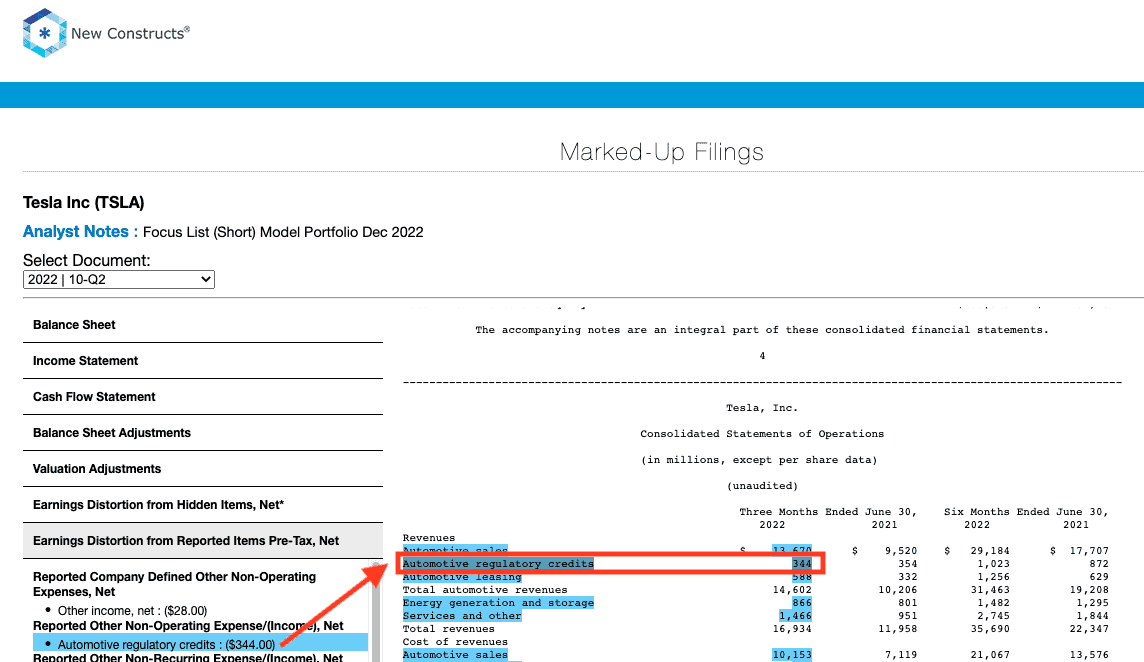Click the New Constructs hexagon logo
The height and width of the screenshot is (662, 1144).
click(x=45, y=33)
